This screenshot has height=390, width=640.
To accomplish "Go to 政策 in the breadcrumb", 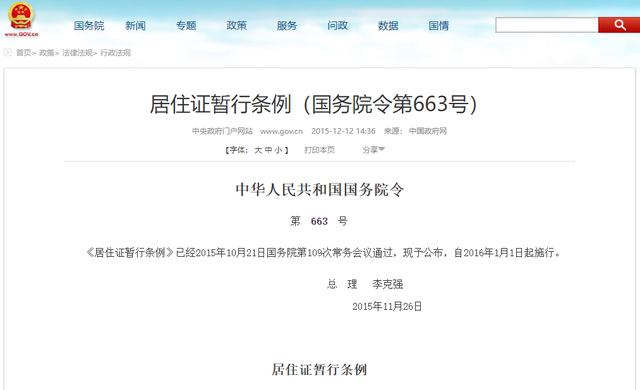I will coord(47,53).
